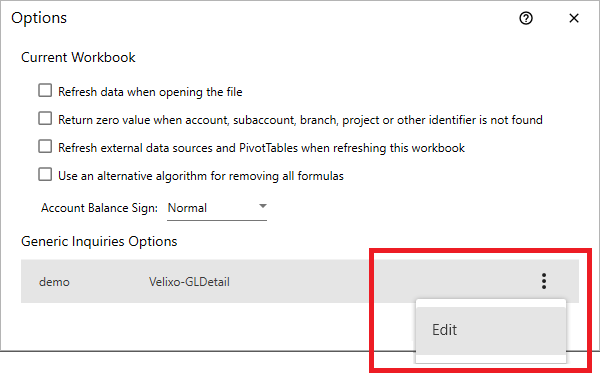Click the Options dialog title
This screenshot has height=377, width=600.
pos(39,18)
